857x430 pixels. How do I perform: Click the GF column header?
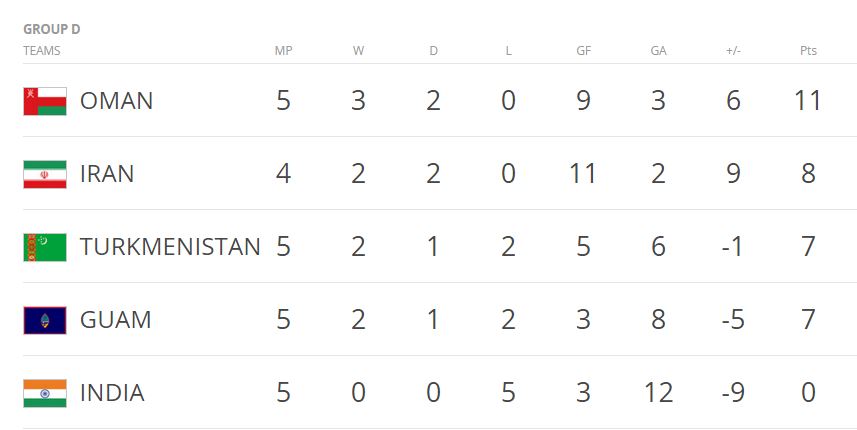[x=584, y=51]
